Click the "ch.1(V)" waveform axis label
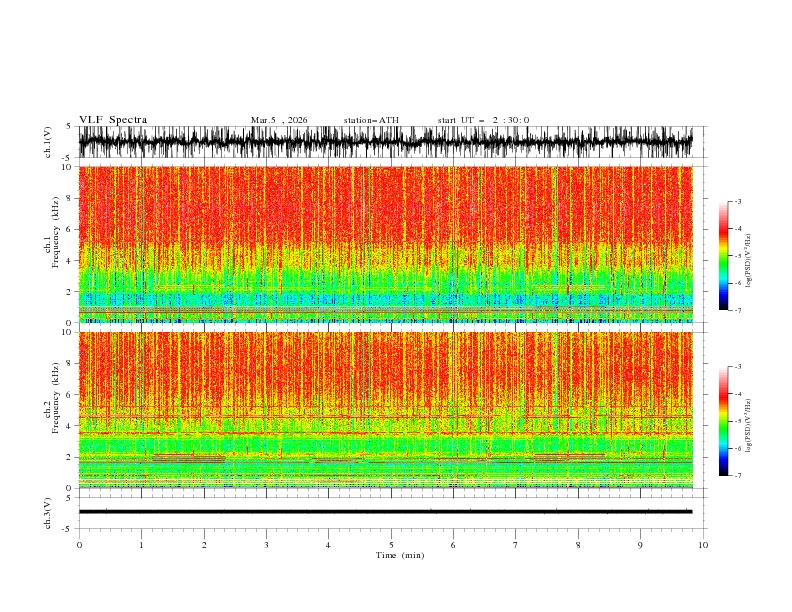The width and height of the screenshot is (792, 612). pos(48,142)
